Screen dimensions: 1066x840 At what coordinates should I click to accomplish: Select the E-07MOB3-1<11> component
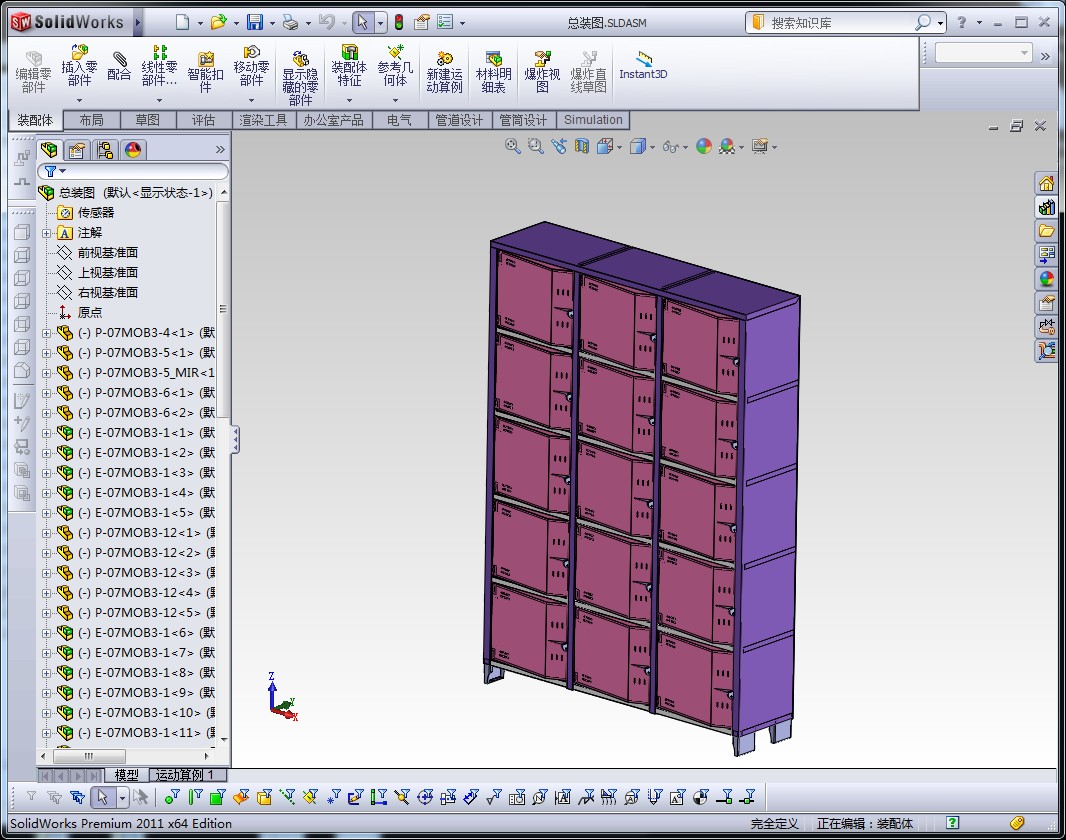pyautogui.click(x=146, y=733)
